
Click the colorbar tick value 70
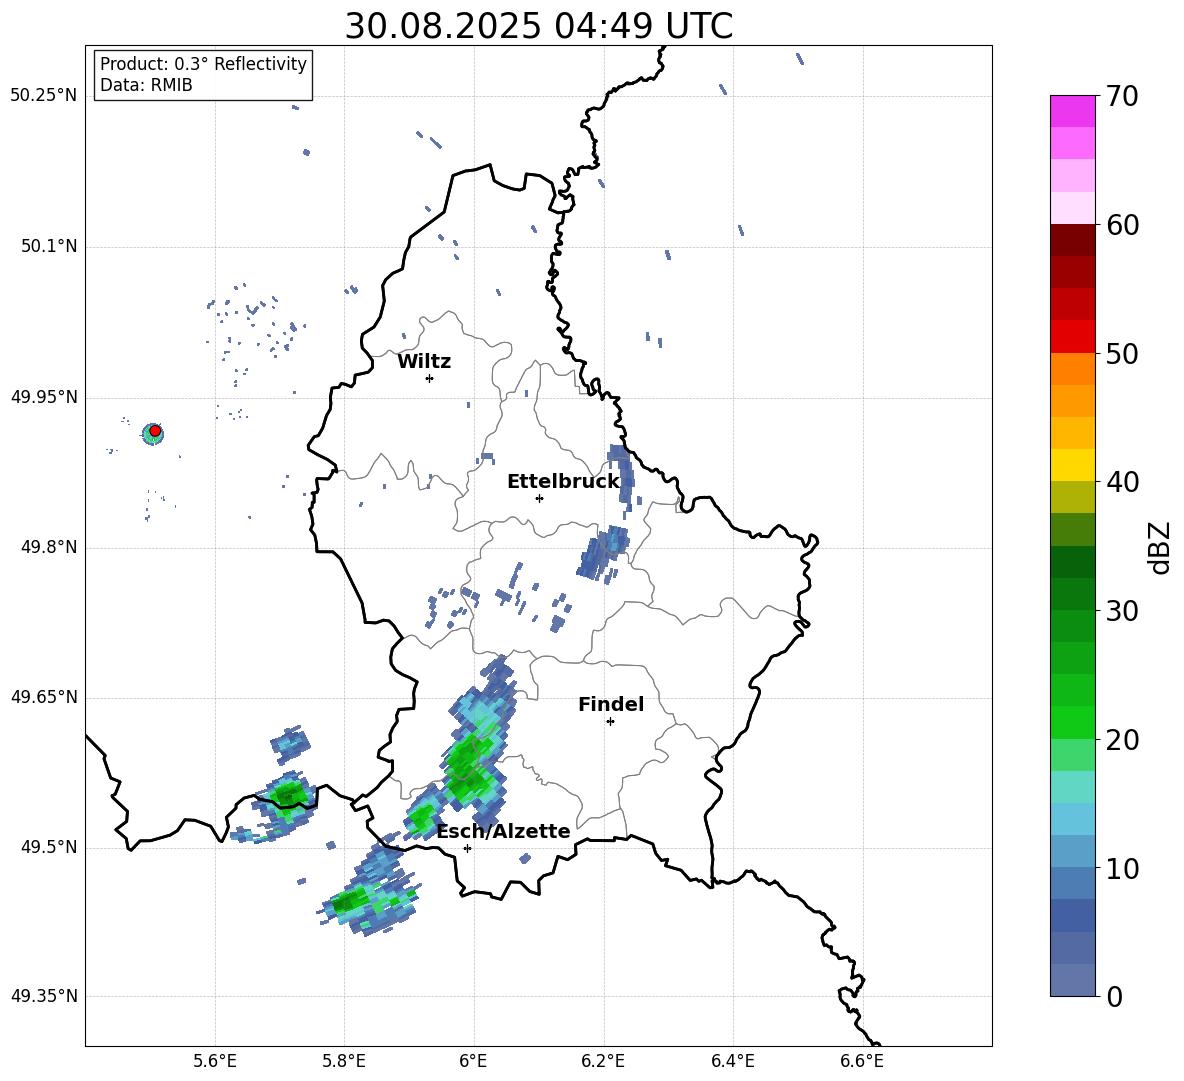[1122, 96]
